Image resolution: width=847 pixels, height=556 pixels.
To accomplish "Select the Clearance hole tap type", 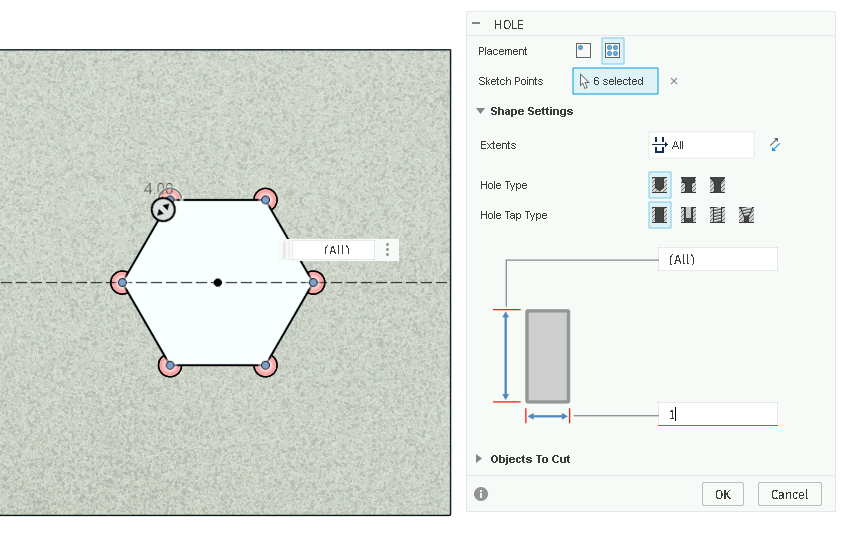I will point(688,215).
